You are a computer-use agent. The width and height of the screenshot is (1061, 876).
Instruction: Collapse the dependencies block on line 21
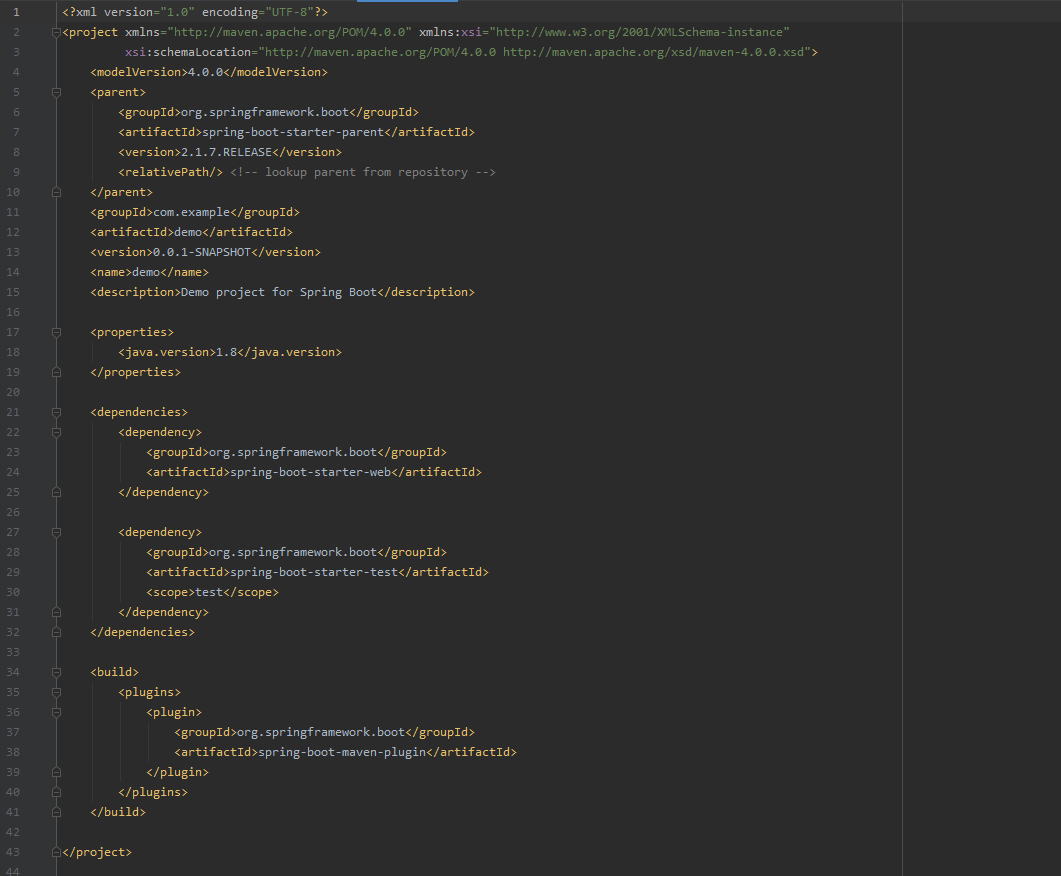57,412
